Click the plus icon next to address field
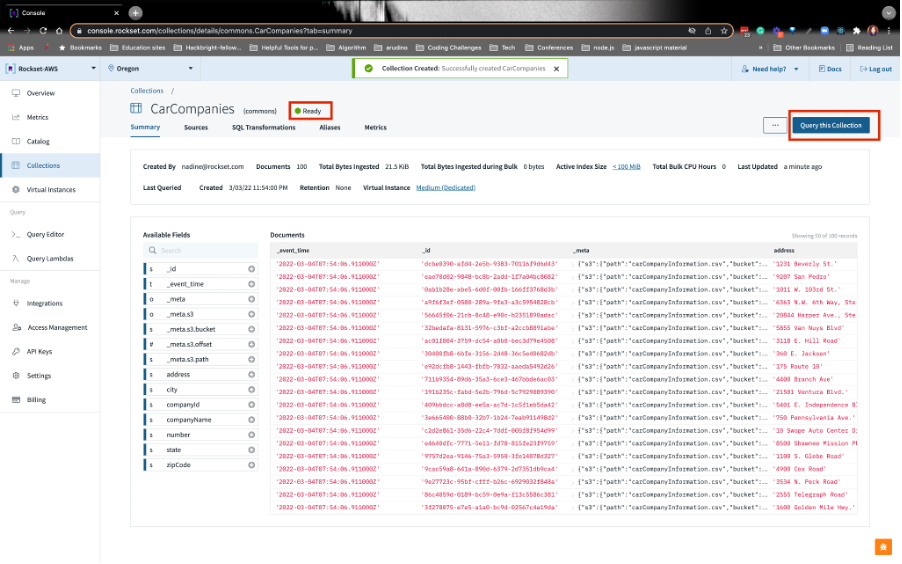This screenshot has height=564, width=902. (x=251, y=375)
